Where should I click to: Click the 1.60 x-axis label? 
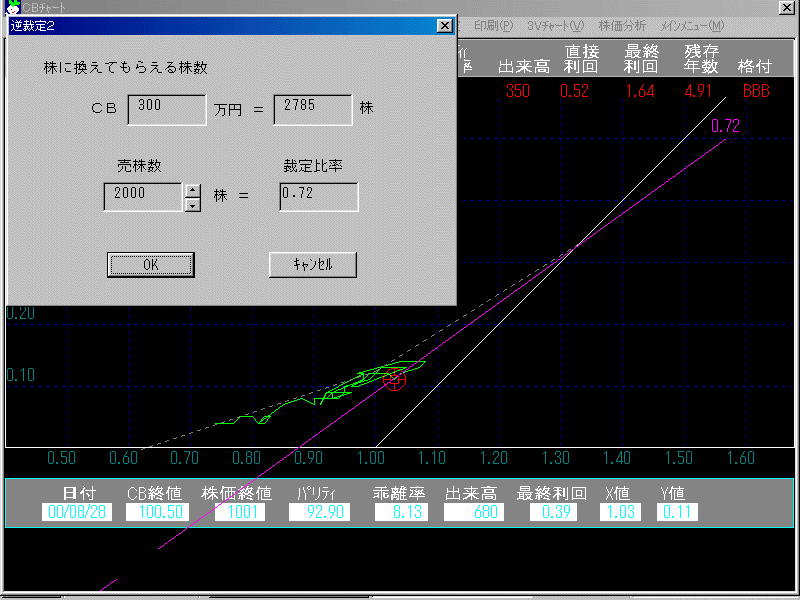[x=740, y=458]
